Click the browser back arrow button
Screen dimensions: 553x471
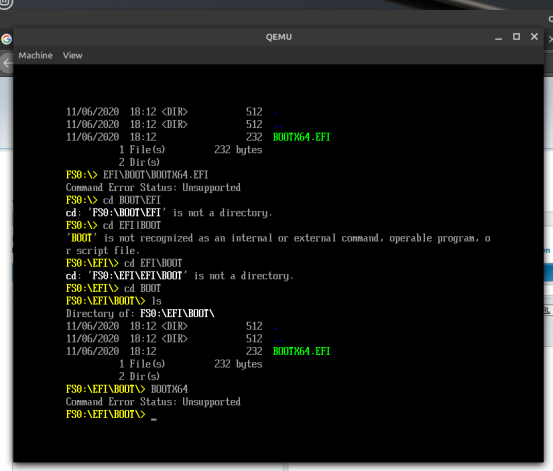[6, 63]
